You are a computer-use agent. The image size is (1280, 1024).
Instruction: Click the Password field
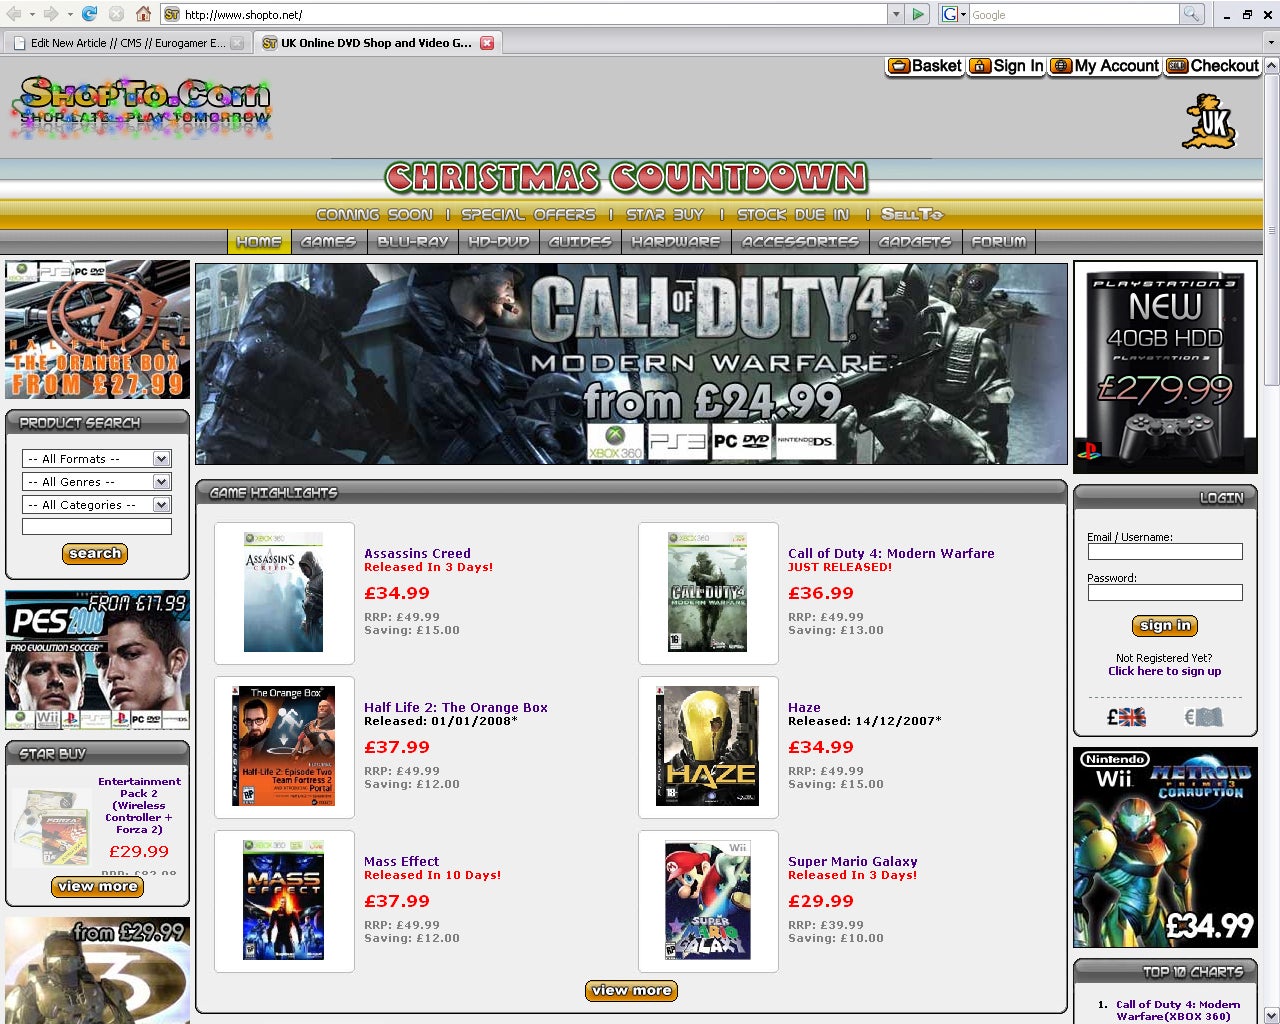[1165, 593]
